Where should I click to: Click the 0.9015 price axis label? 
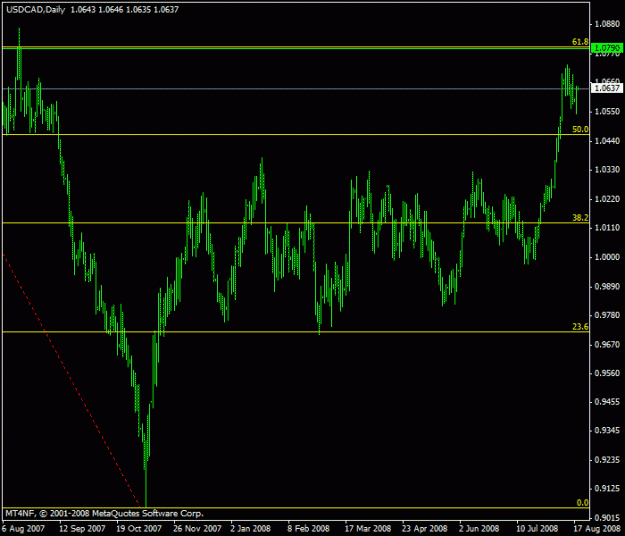pyautogui.click(x=607, y=517)
